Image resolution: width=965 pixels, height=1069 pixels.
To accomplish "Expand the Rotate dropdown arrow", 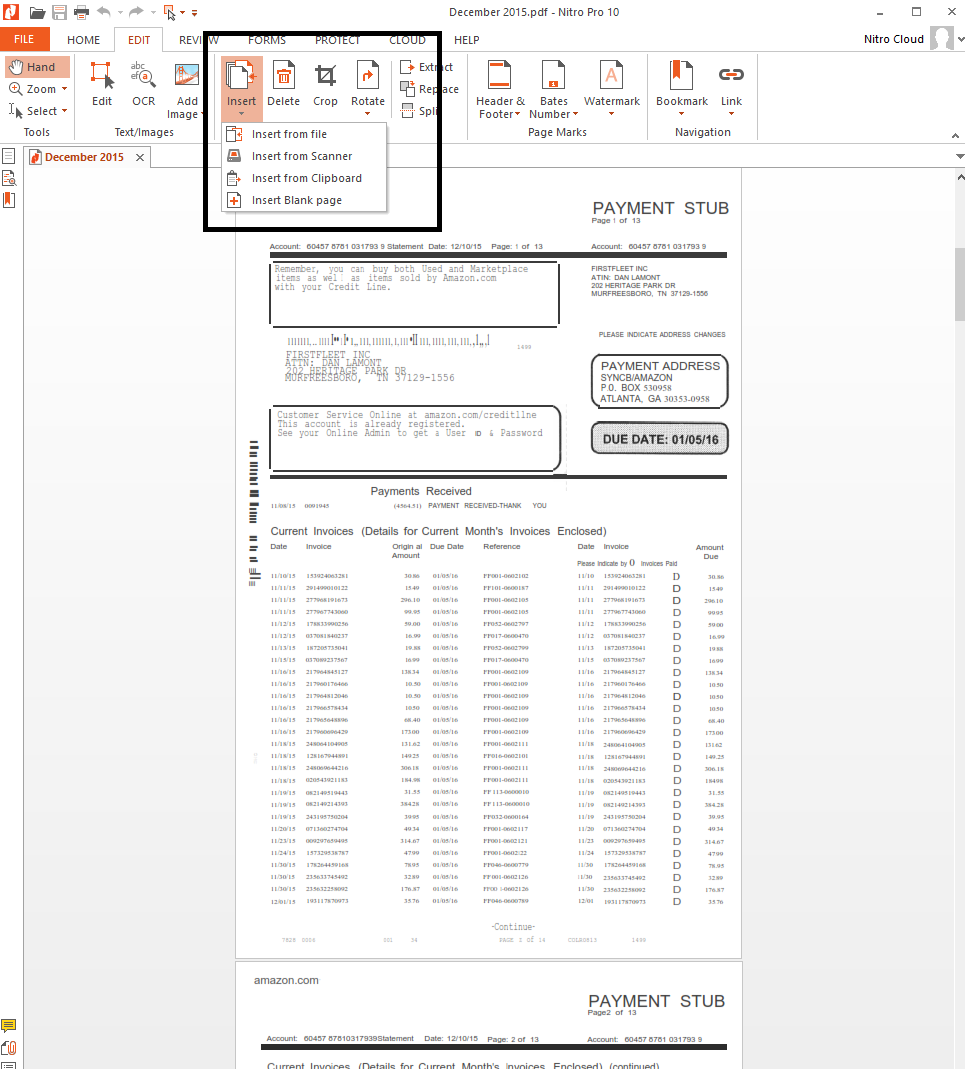I will pyautogui.click(x=368, y=114).
